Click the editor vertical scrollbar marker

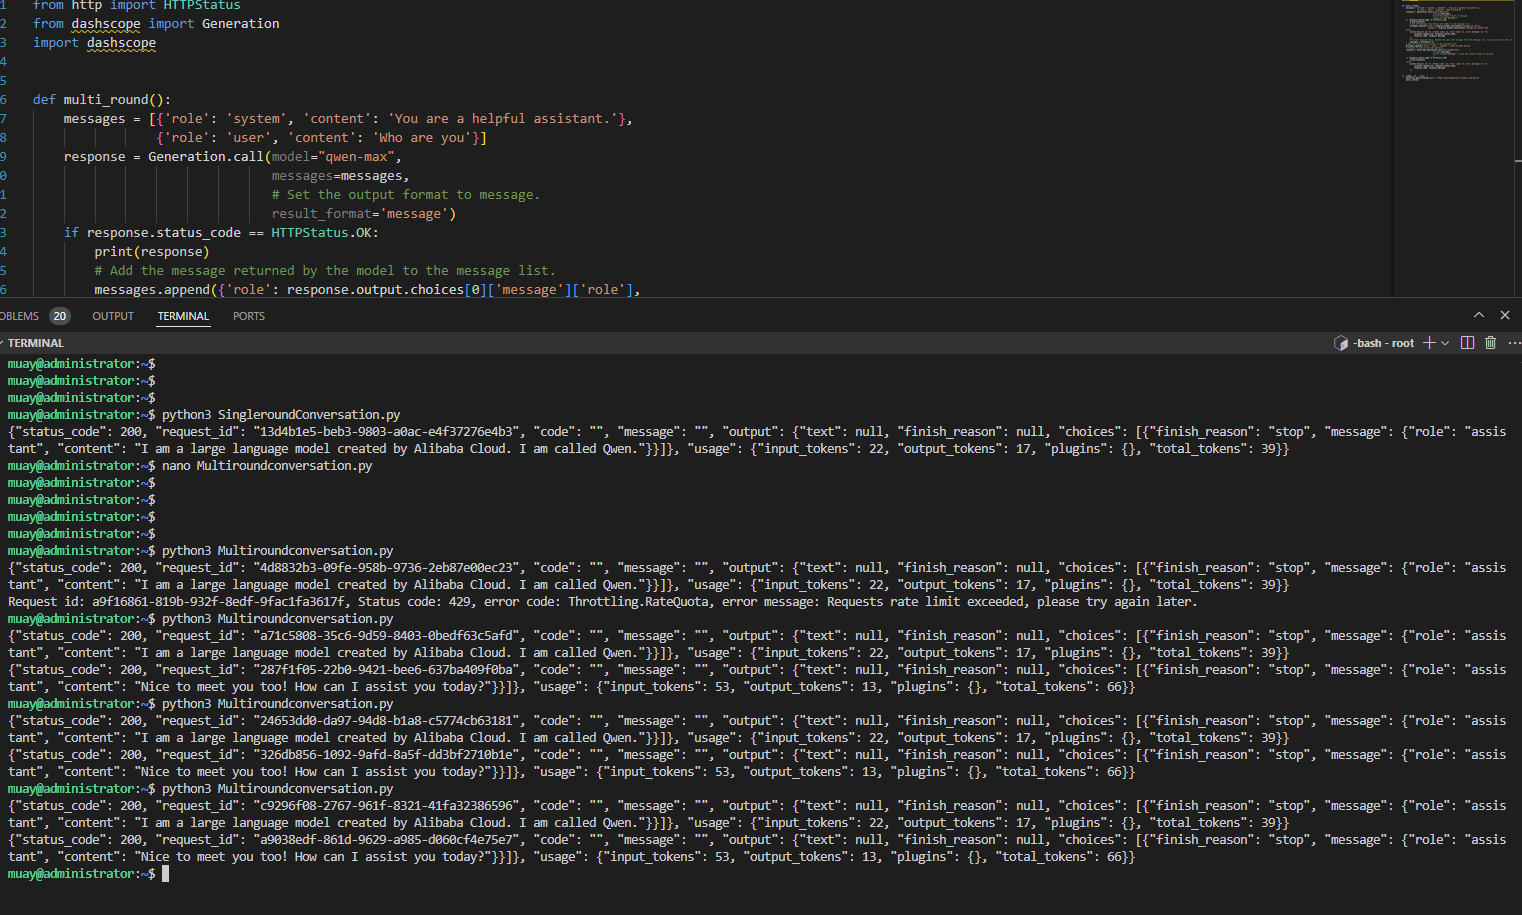pyautogui.click(x=1518, y=161)
